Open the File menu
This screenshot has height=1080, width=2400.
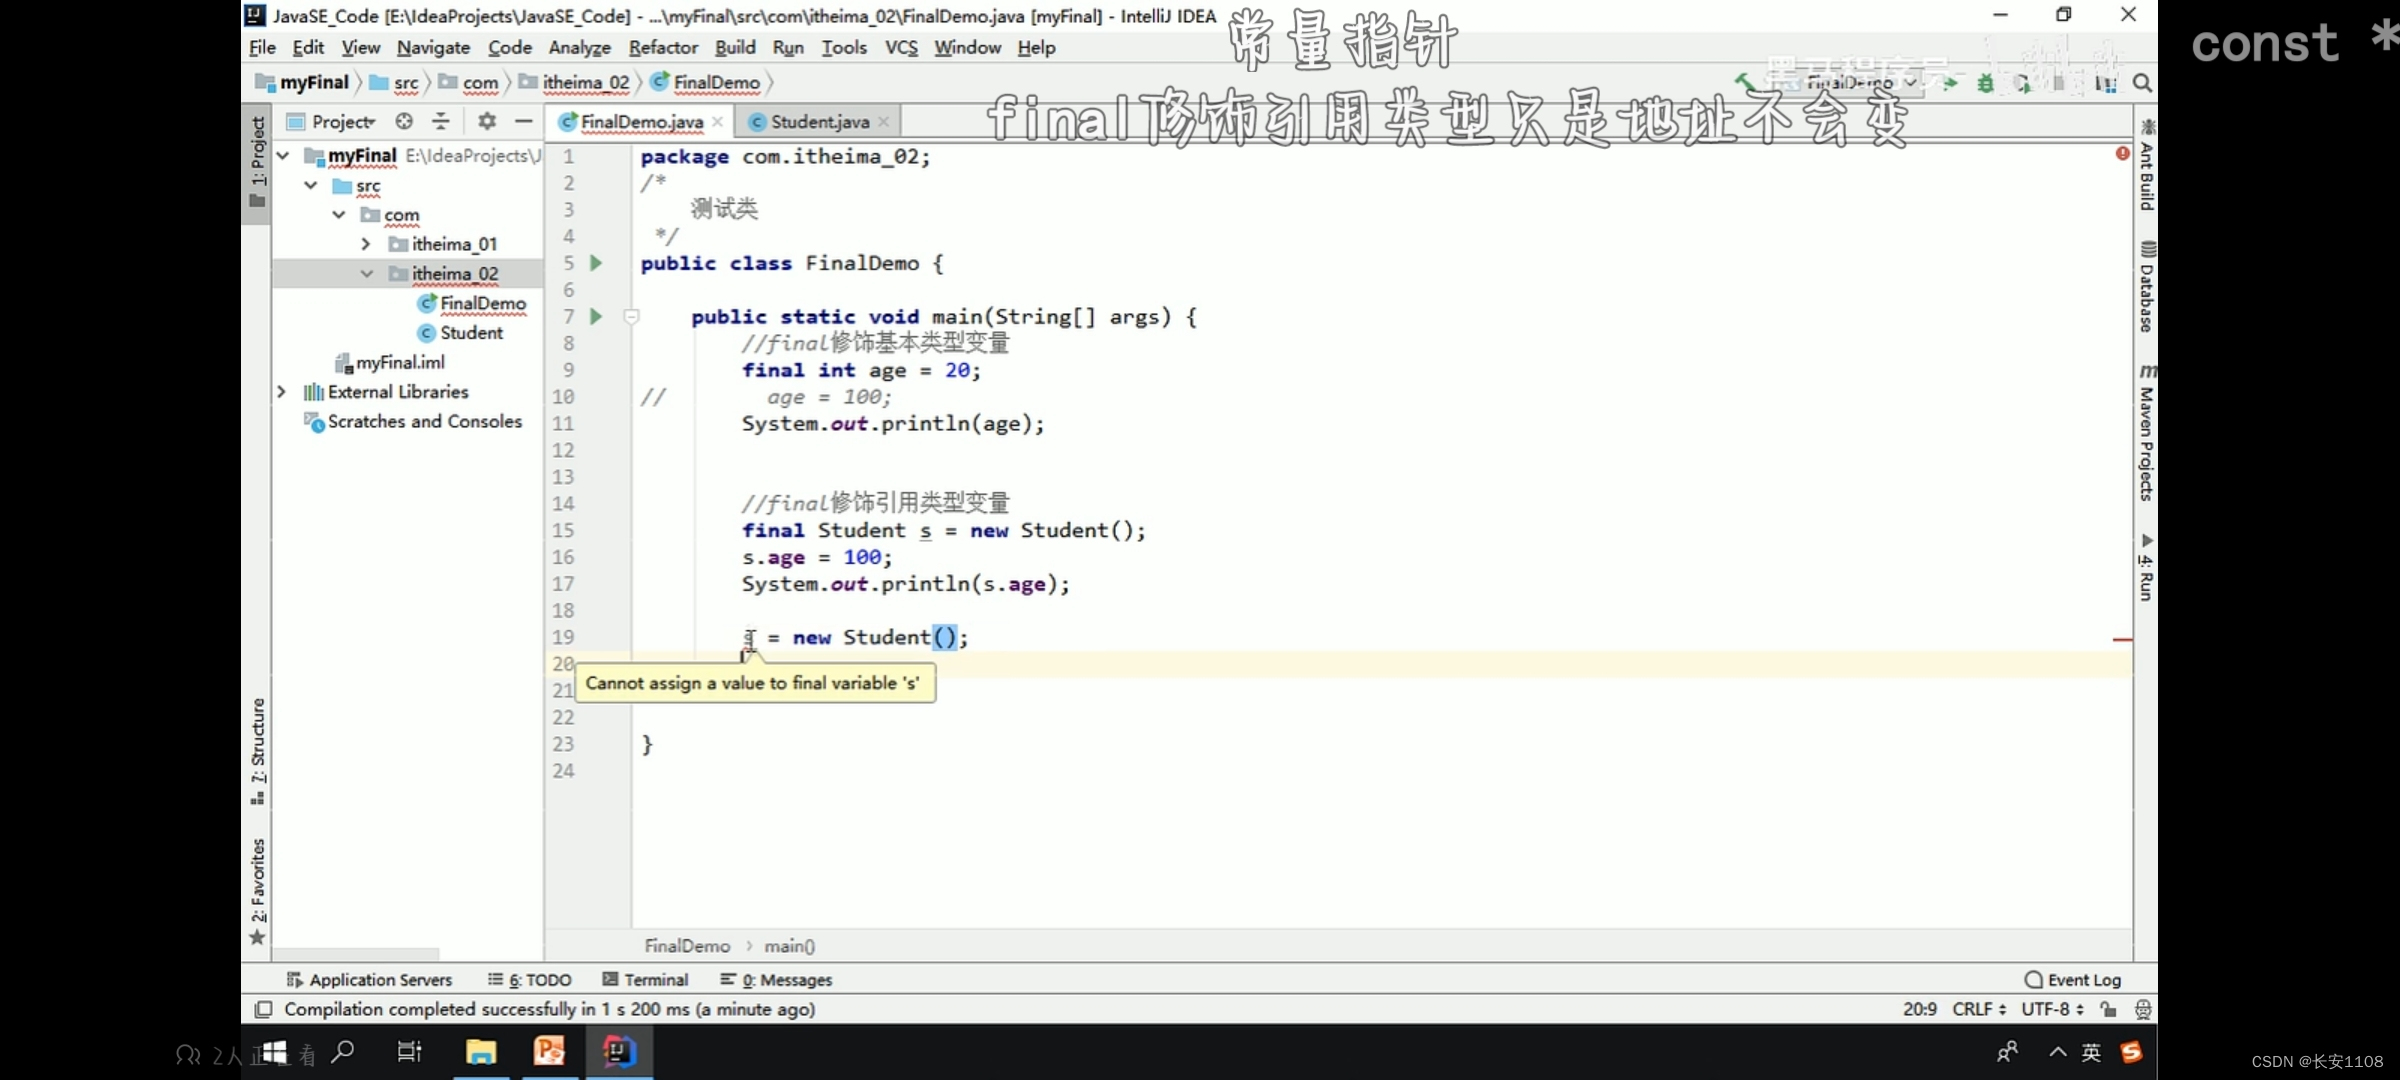tap(262, 47)
